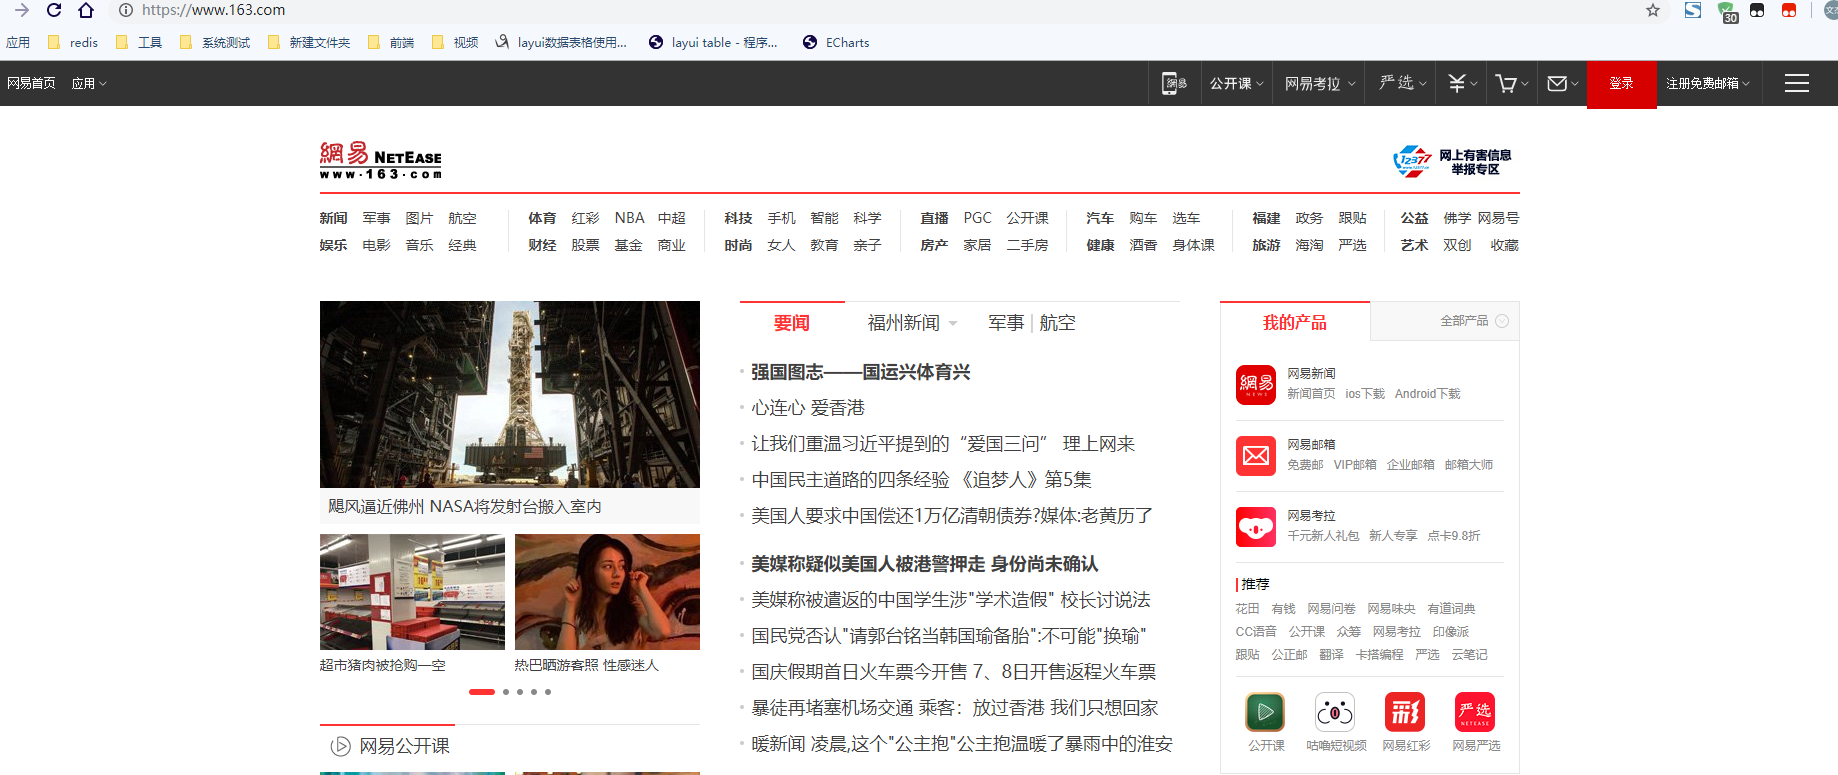Open the 财经 navigation category
The image size is (1838, 775).
click(x=542, y=245)
